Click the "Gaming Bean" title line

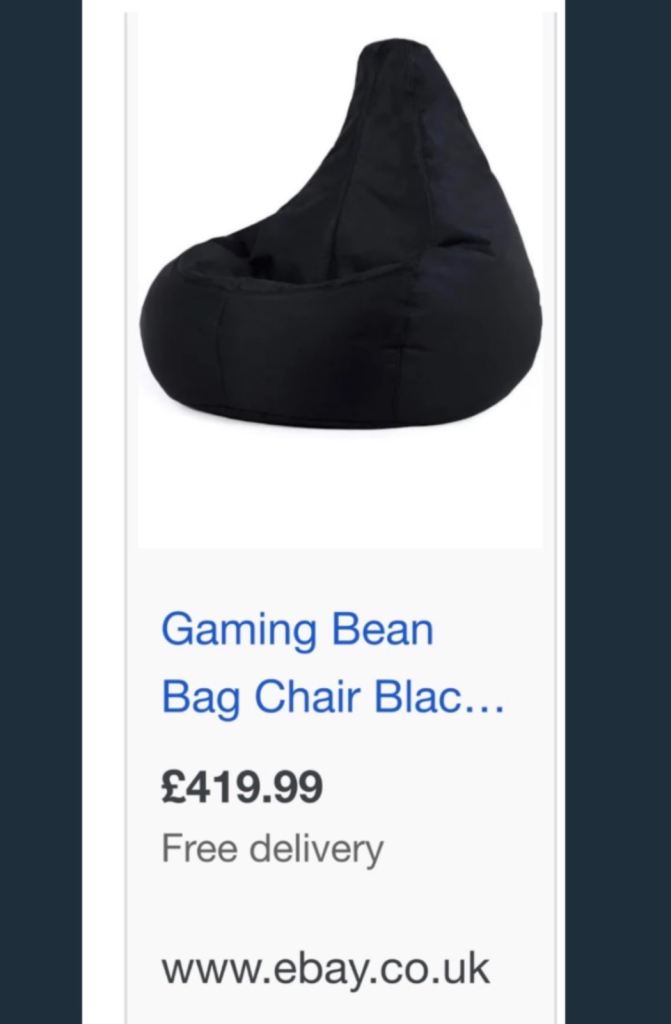click(x=297, y=631)
